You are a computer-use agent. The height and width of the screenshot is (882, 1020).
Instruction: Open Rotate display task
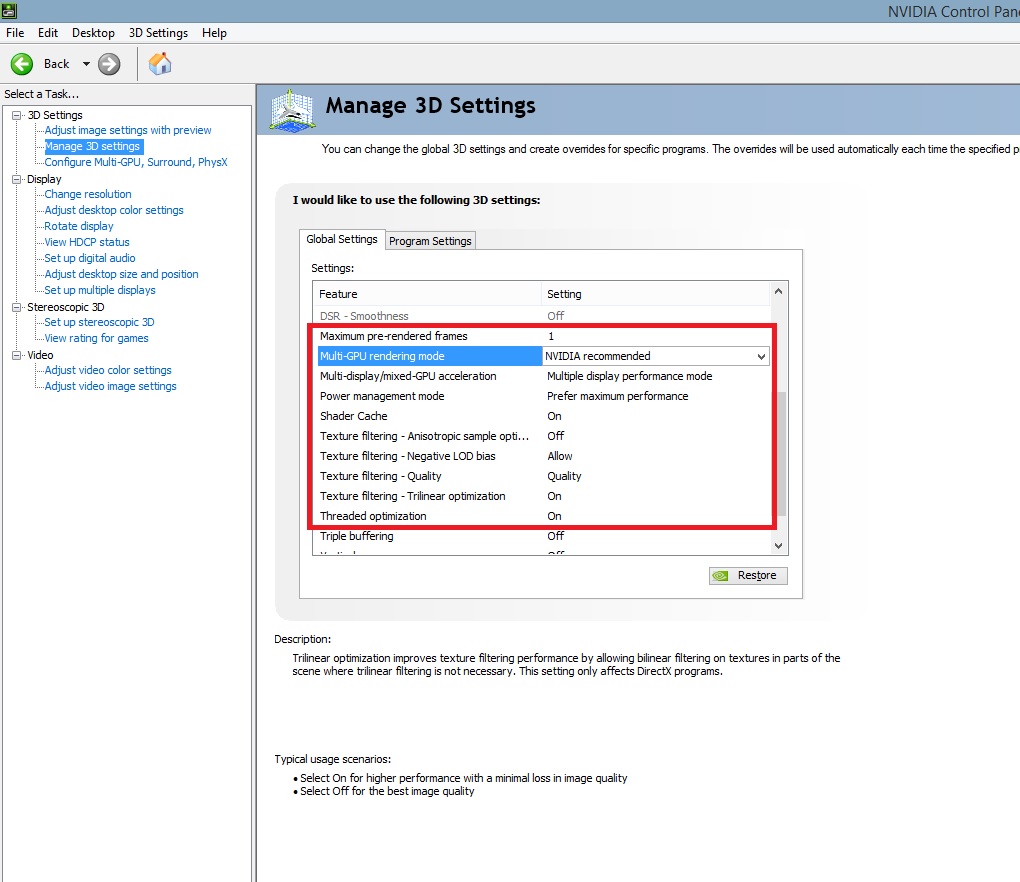[79, 226]
